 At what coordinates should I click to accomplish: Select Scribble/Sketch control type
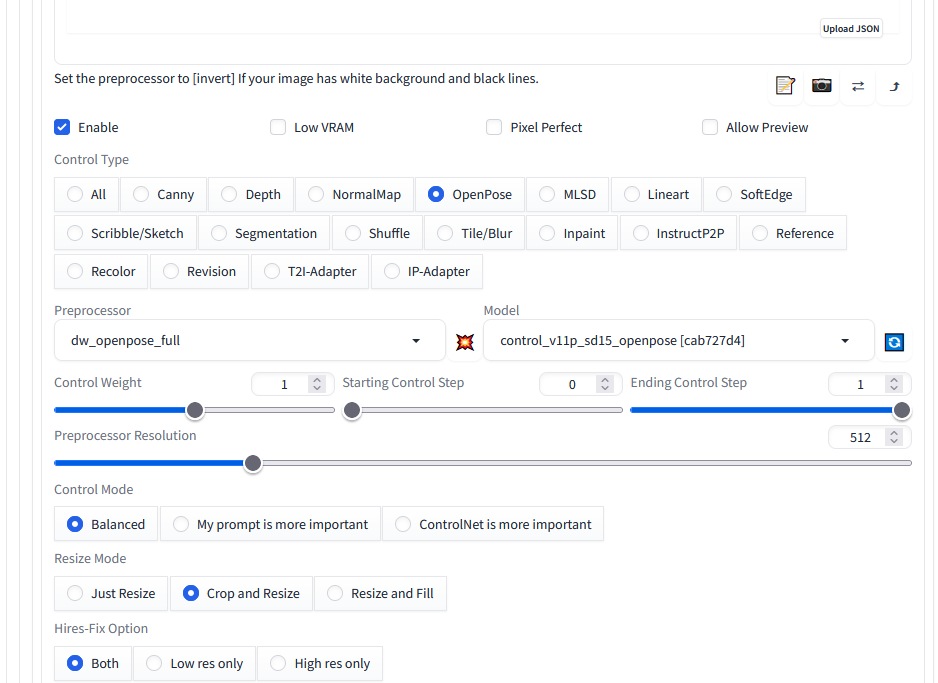click(x=125, y=233)
